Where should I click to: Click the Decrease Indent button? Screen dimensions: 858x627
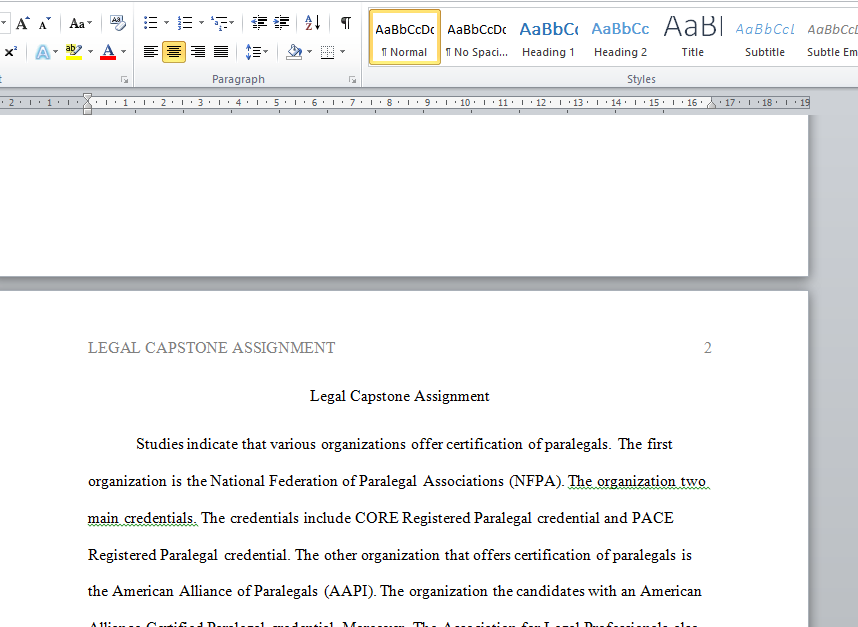259,23
